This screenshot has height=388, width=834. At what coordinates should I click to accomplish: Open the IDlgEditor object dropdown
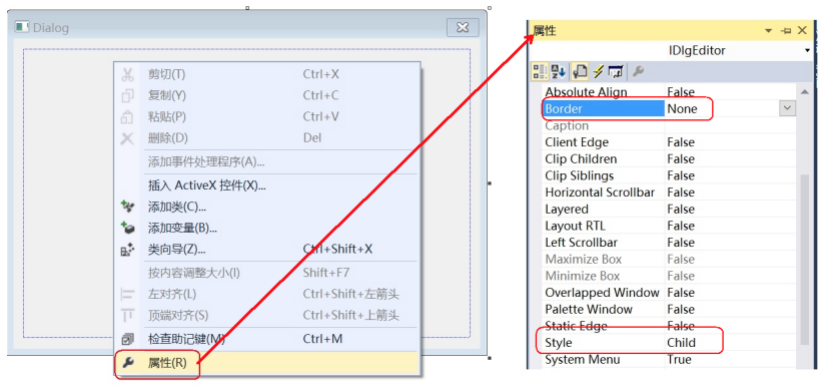tap(807, 51)
